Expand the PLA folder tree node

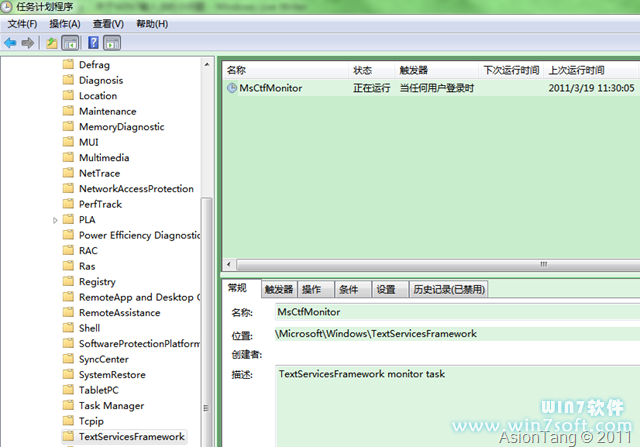[55, 220]
